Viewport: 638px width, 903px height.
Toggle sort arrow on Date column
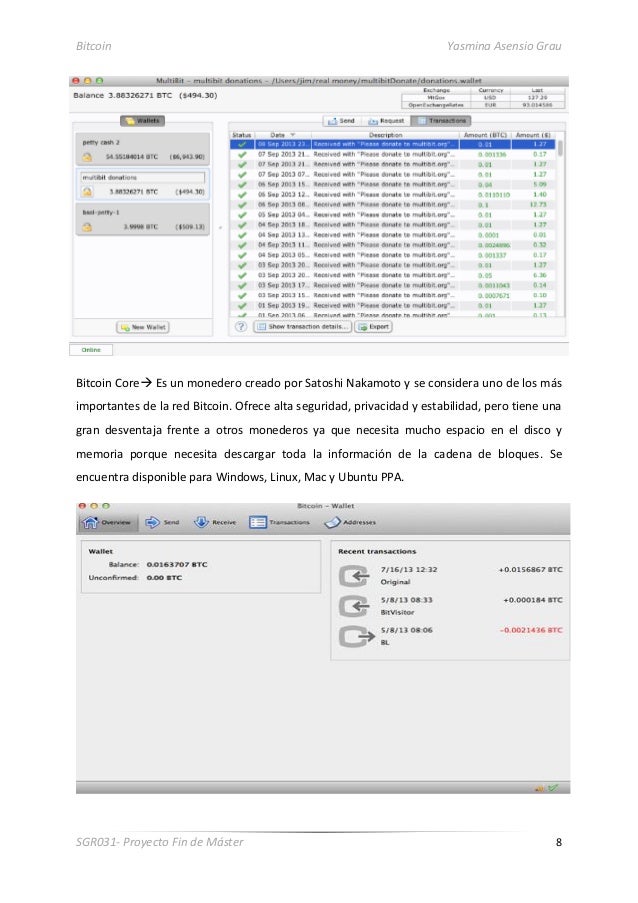coord(293,135)
